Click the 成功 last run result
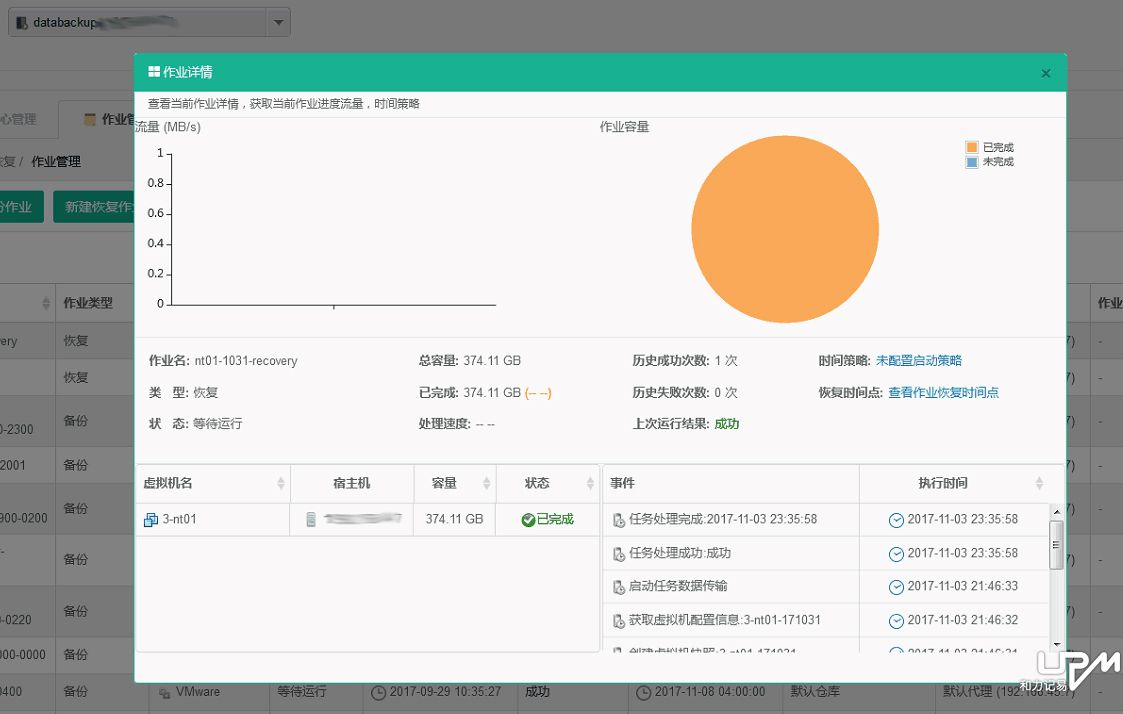 [x=726, y=424]
